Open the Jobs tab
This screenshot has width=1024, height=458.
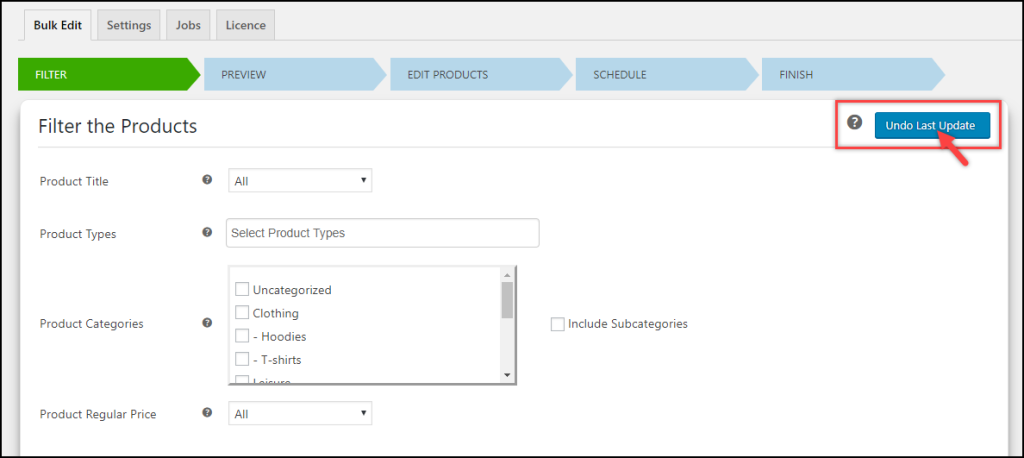[x=188, y=25]
